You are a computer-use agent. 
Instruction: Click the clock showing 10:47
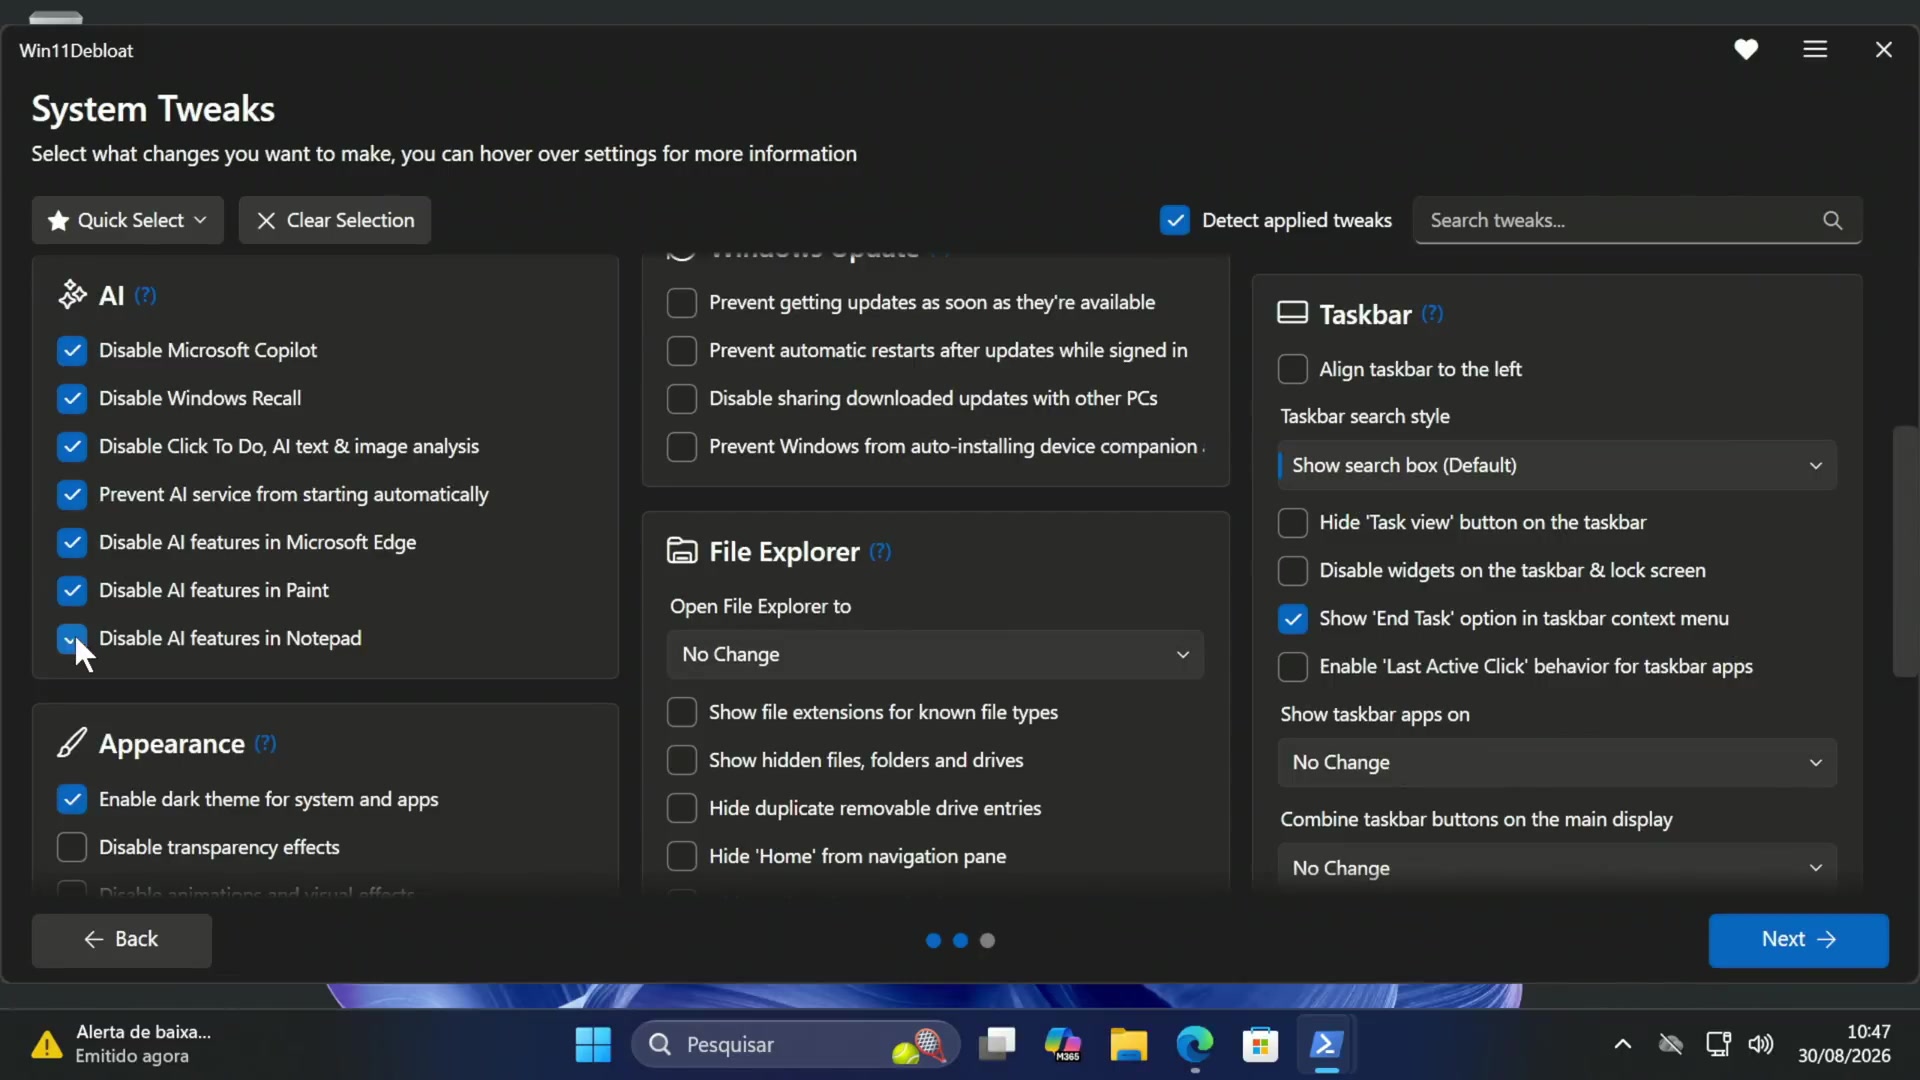point(1868,1031)
